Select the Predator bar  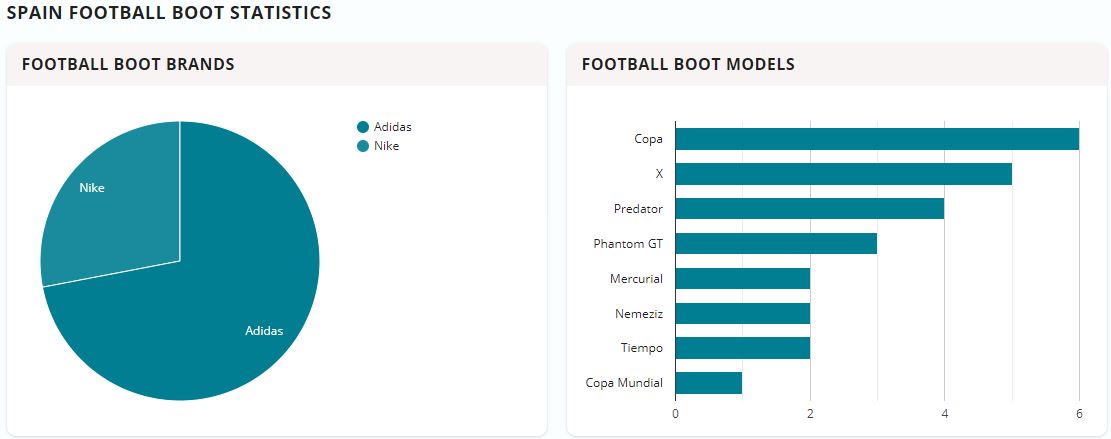809,209
